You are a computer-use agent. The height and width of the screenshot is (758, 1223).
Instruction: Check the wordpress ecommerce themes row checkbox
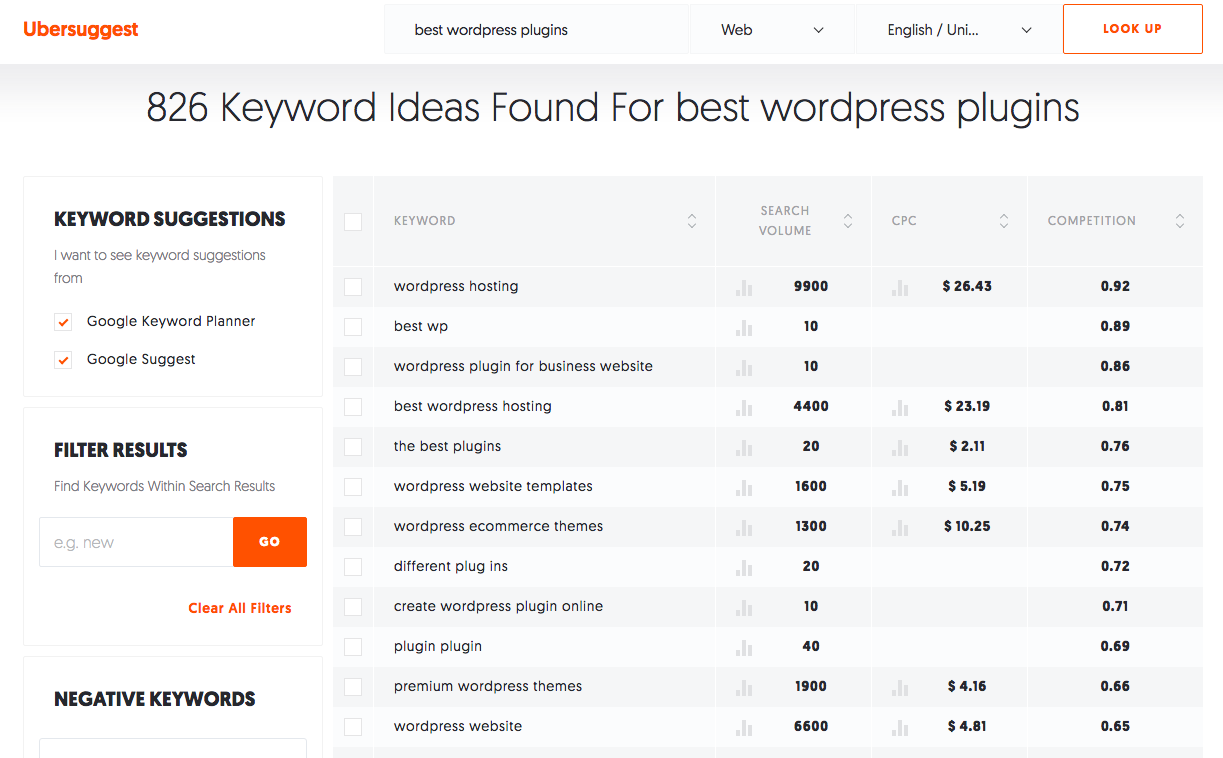(353, 527)
